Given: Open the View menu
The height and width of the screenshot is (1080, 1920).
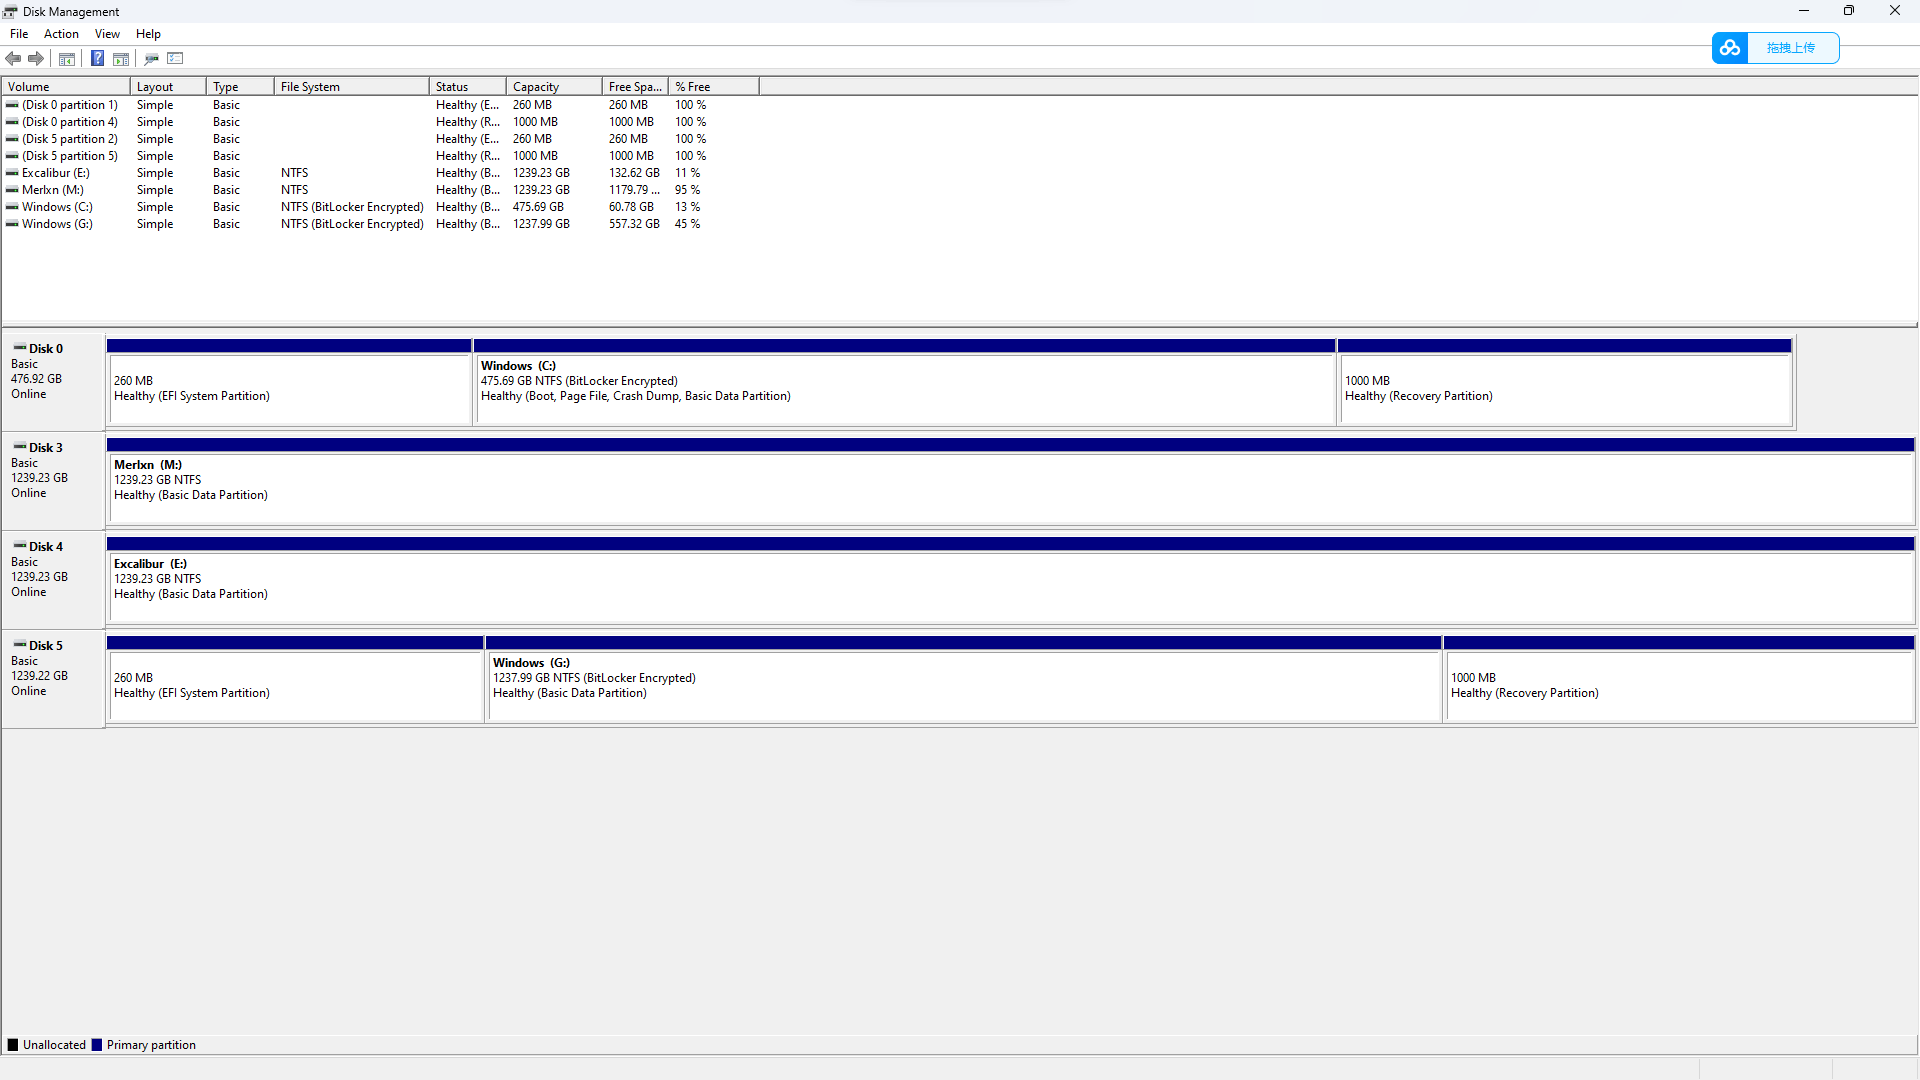Looking at the screenshot, I should (x=107, y=34).
